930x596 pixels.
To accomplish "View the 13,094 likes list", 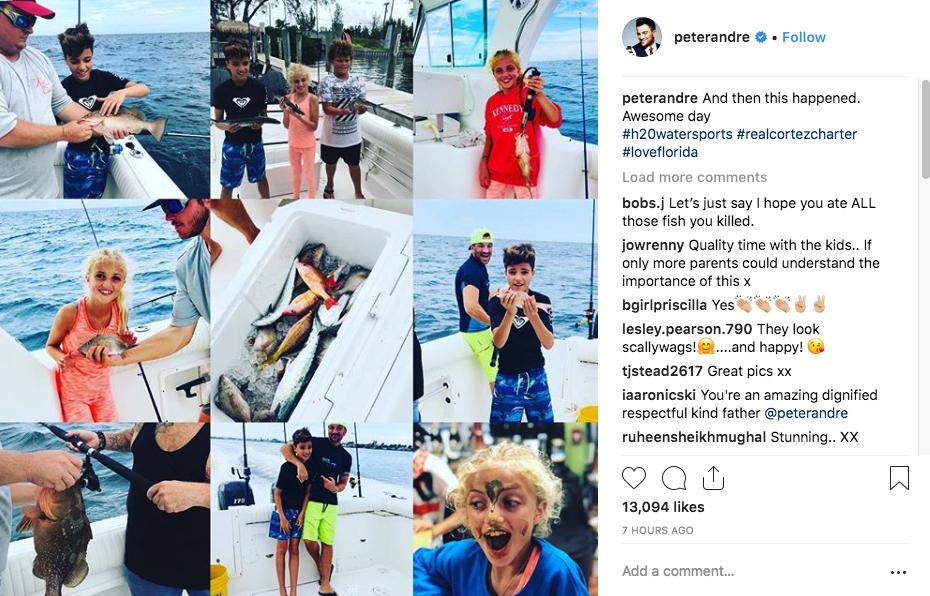I will click(x=663, y=507).
